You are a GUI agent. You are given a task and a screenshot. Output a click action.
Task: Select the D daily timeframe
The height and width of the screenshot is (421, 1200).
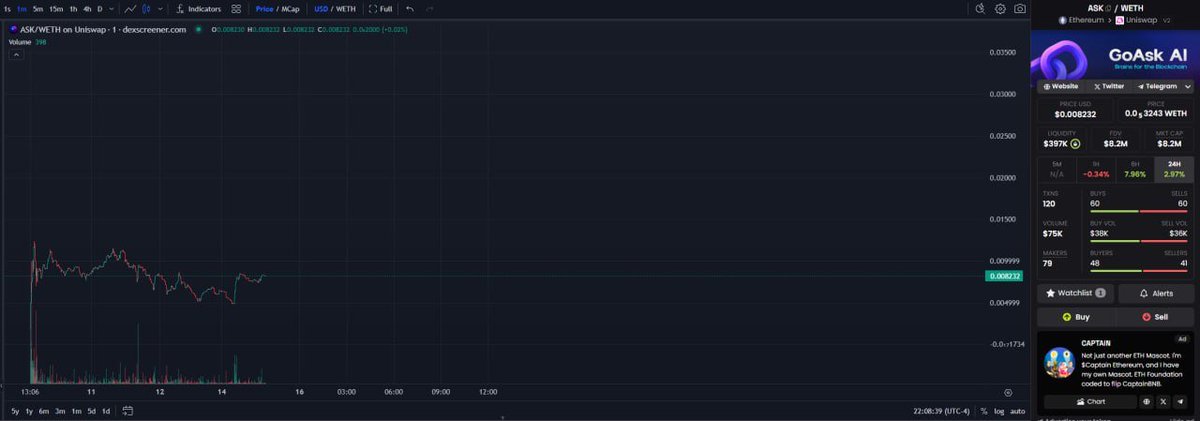tap(99, 9)
